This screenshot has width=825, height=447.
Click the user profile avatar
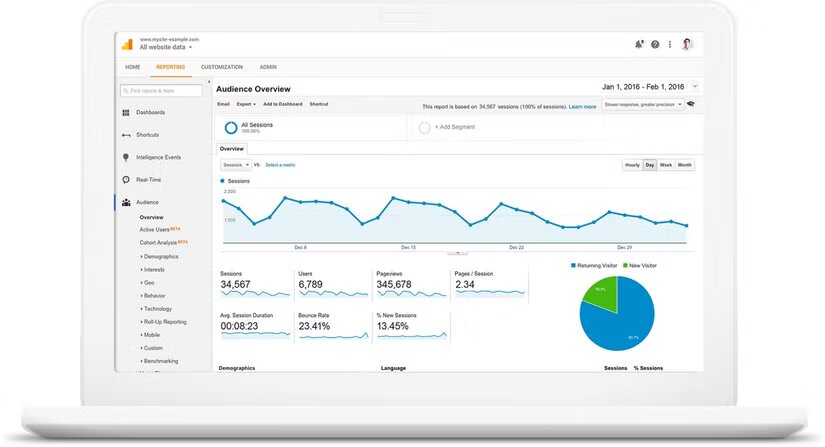point(687,44)
